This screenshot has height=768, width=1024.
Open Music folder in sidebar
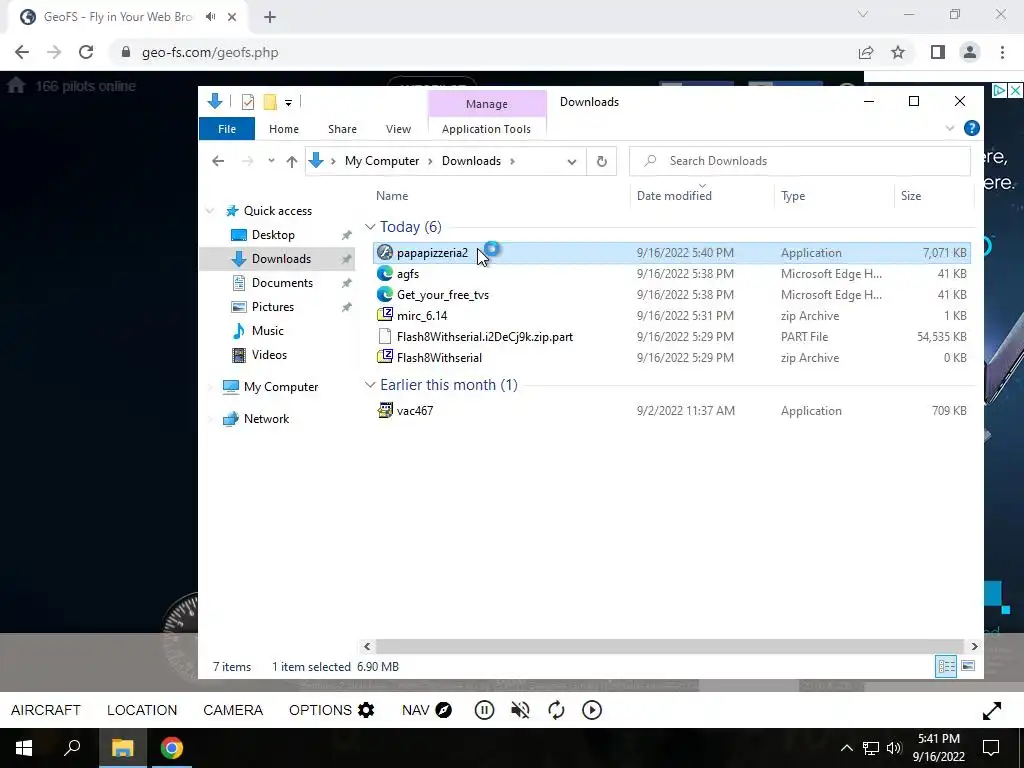click(267, 330)
